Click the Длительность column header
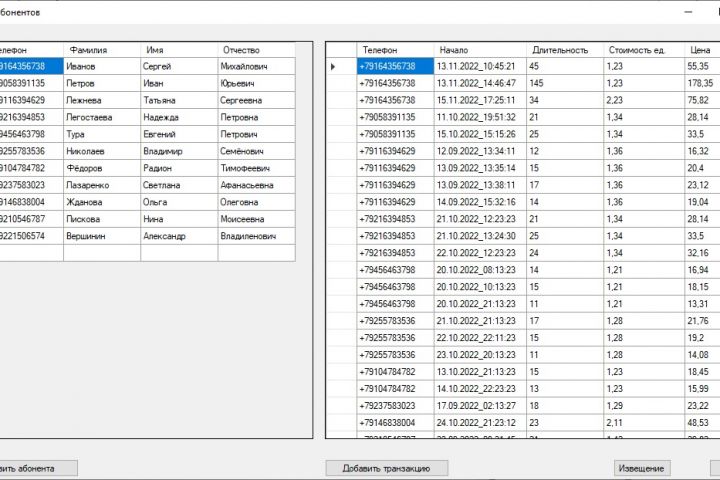The image size is (720, 480). click(x=565, y=50)
